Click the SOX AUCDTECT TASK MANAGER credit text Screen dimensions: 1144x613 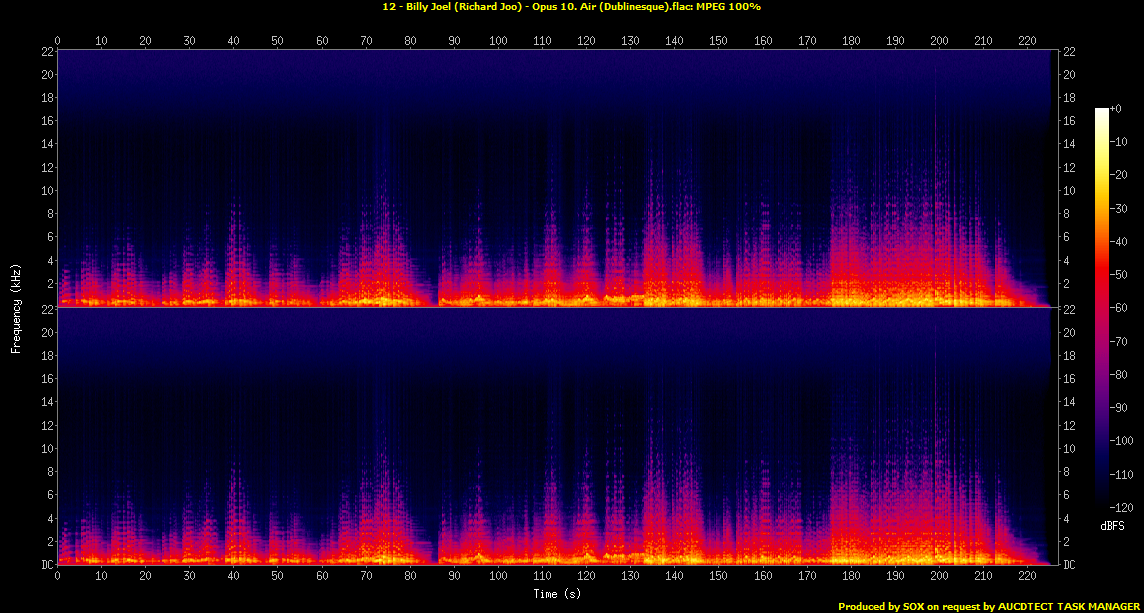point(989,606)
